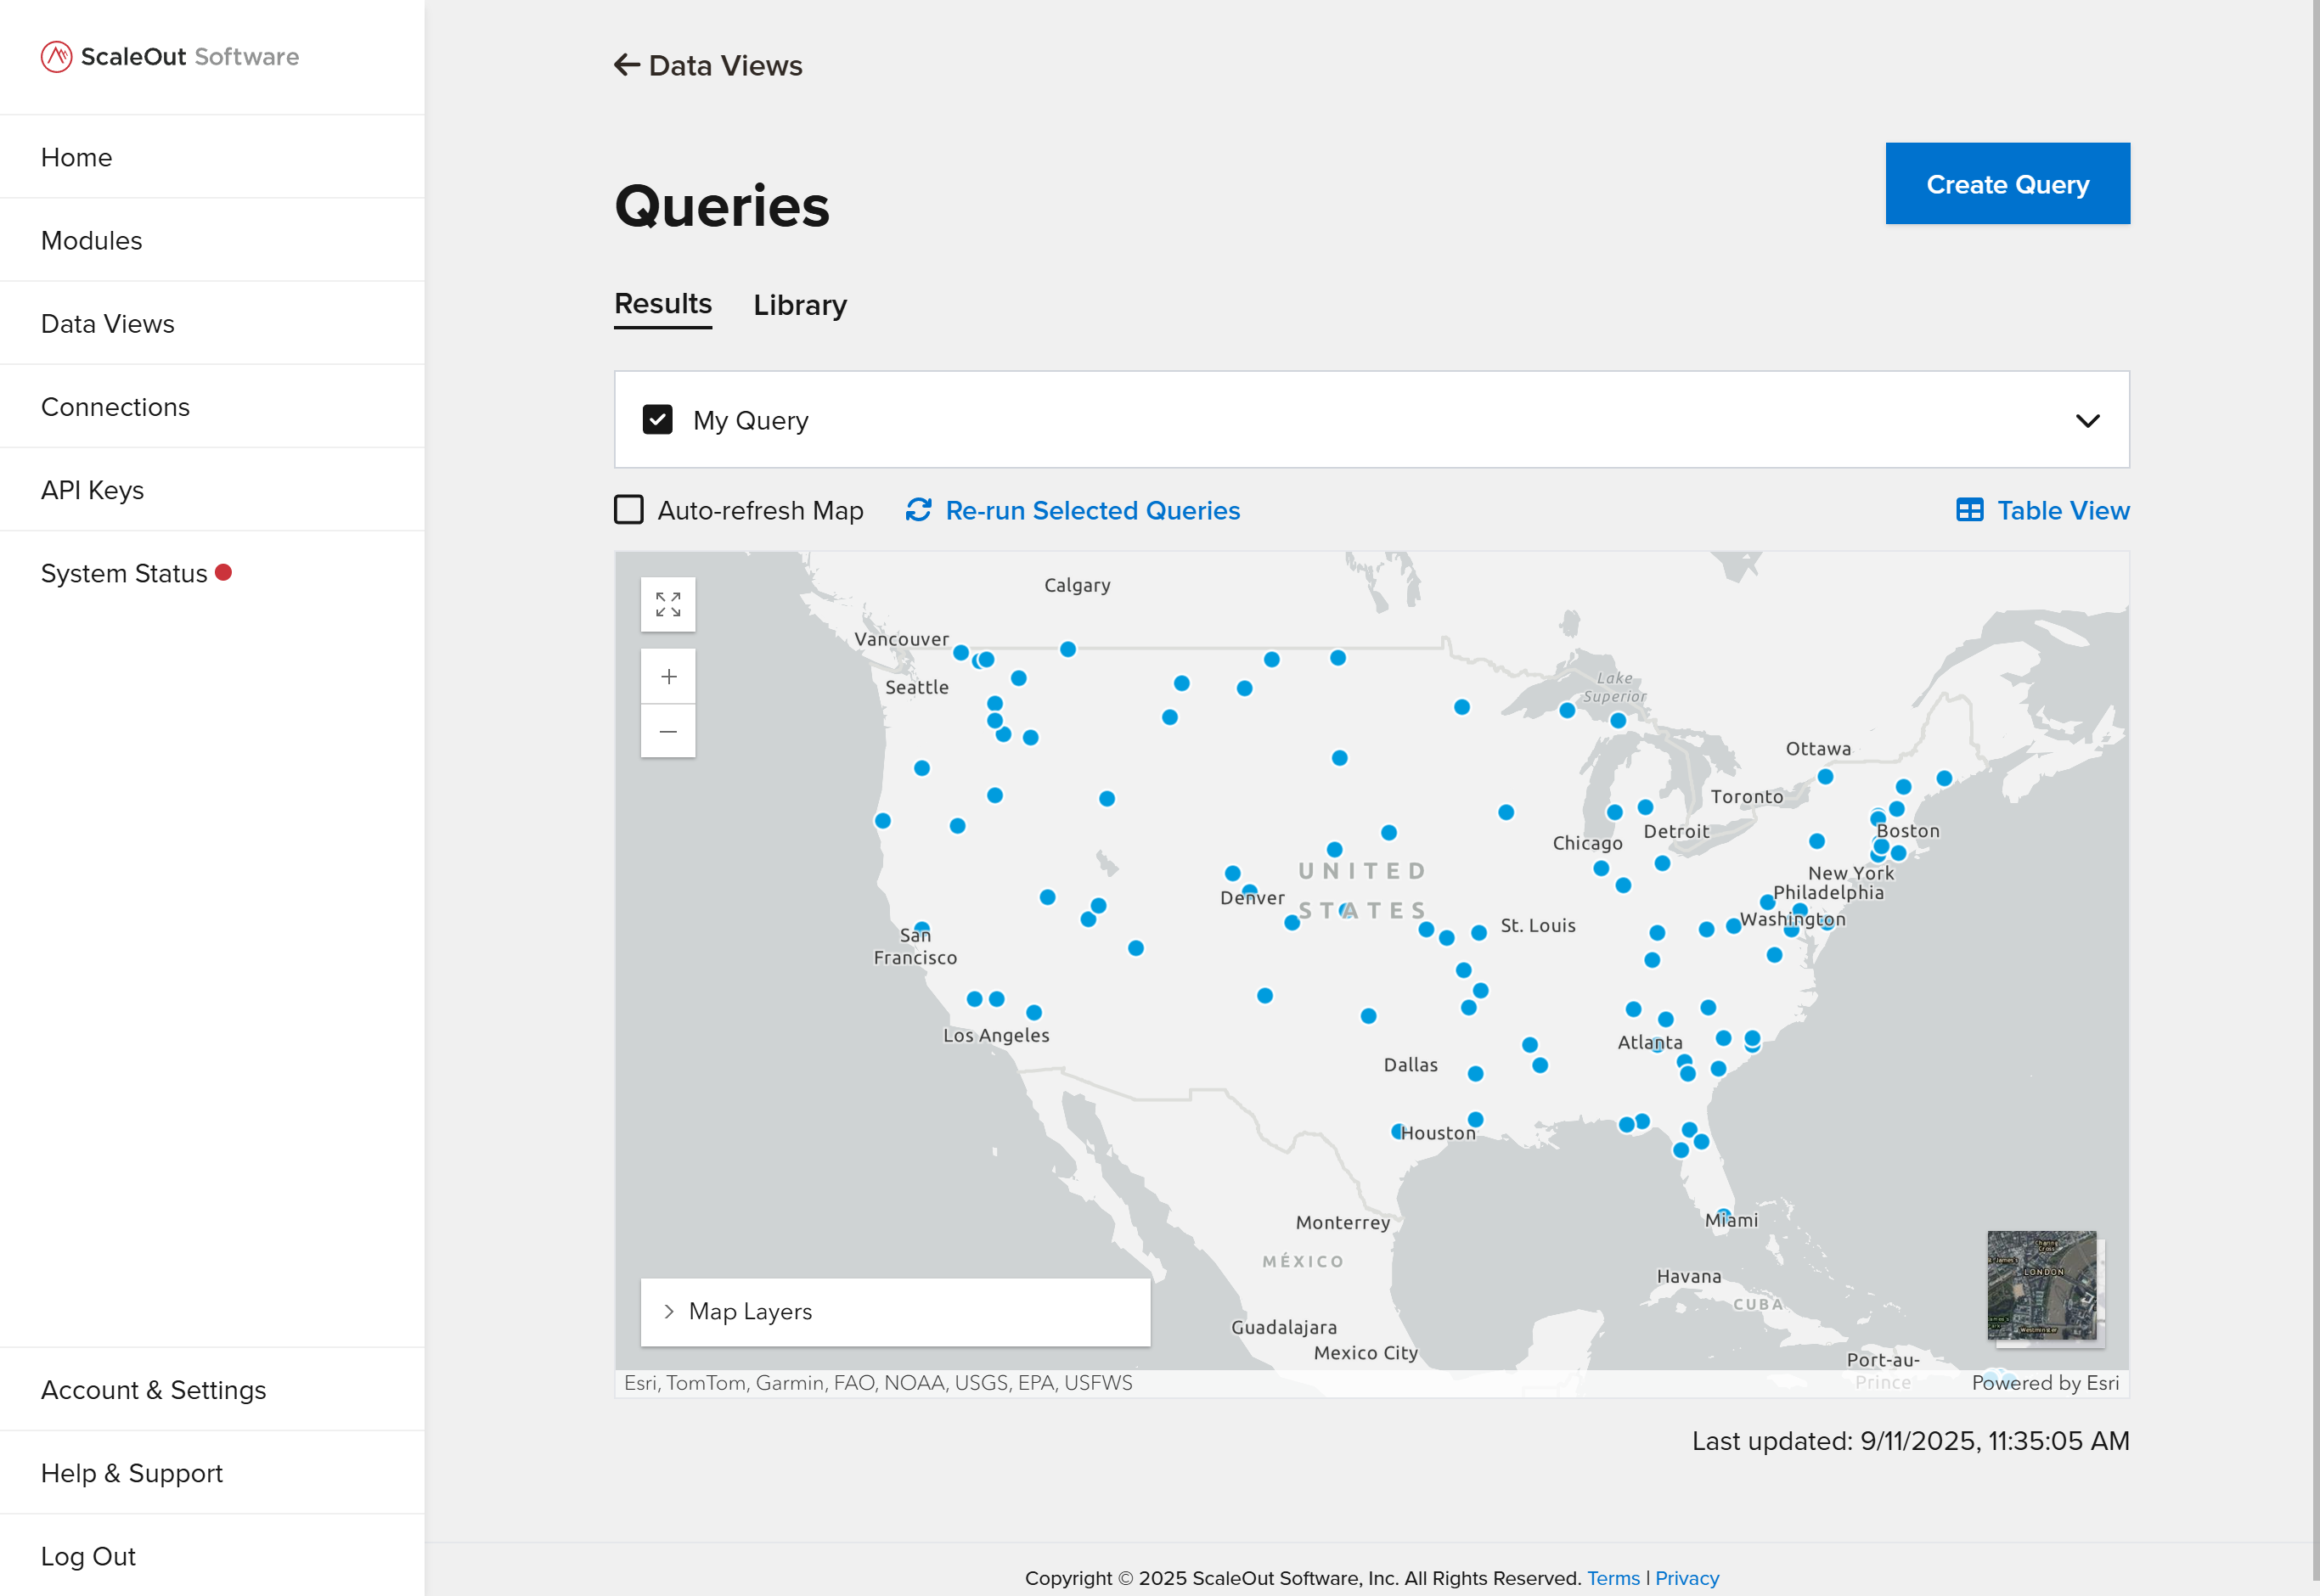
Task: Expand the My Query dropdown chevron
Action: click(x=2088, y=420)
